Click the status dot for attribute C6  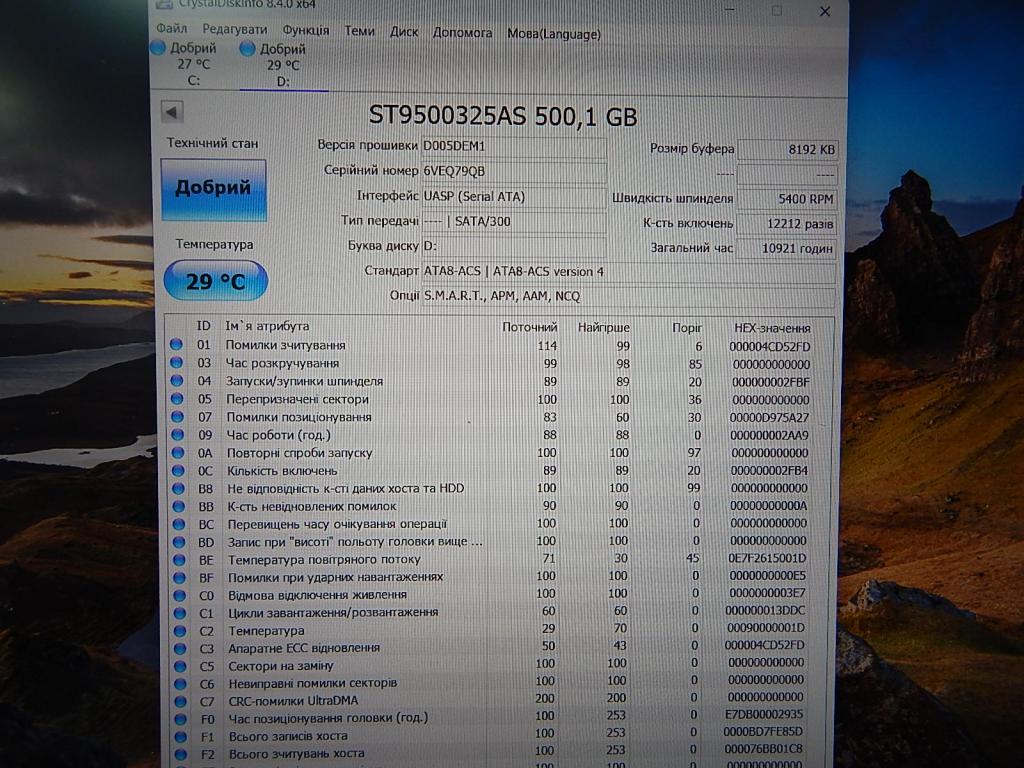pos(180,684)
